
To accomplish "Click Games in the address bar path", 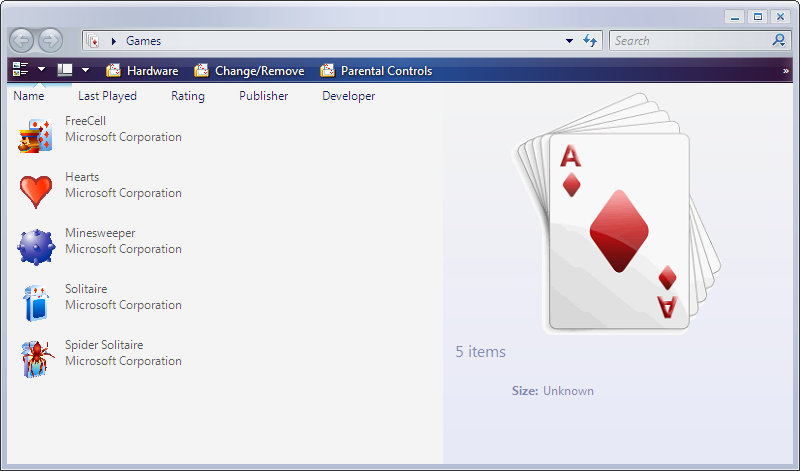I will point(143,41).
